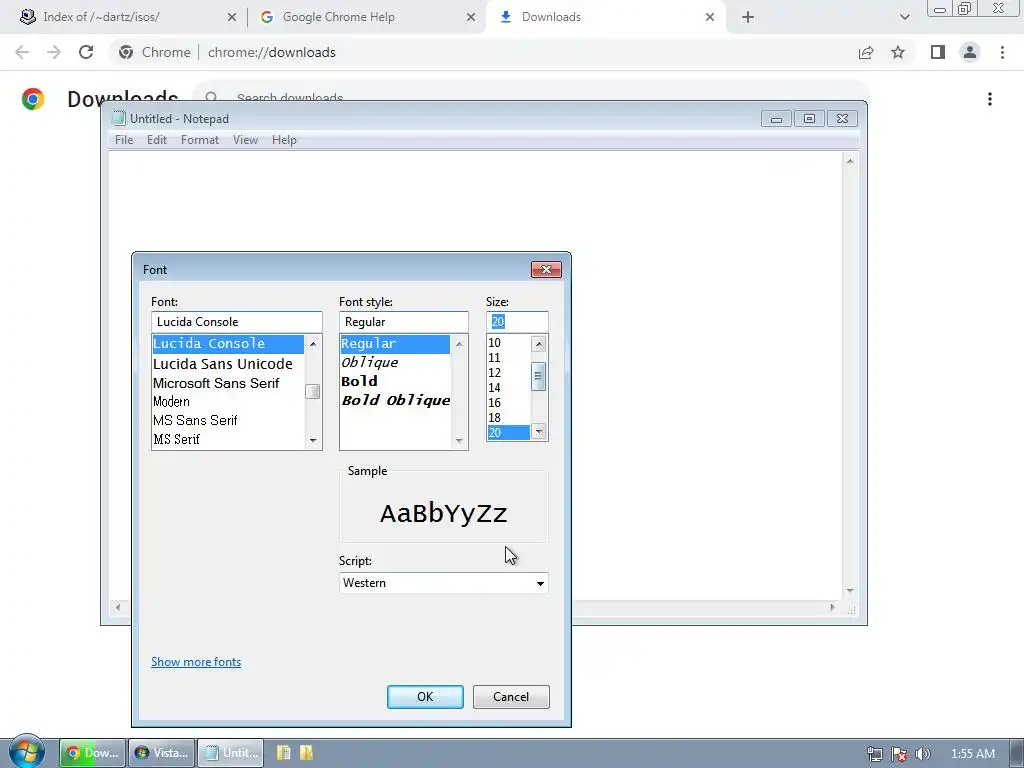Go forward in Chrome history
Viewport: 1024px width, 768px height.
tap(54, 52)
